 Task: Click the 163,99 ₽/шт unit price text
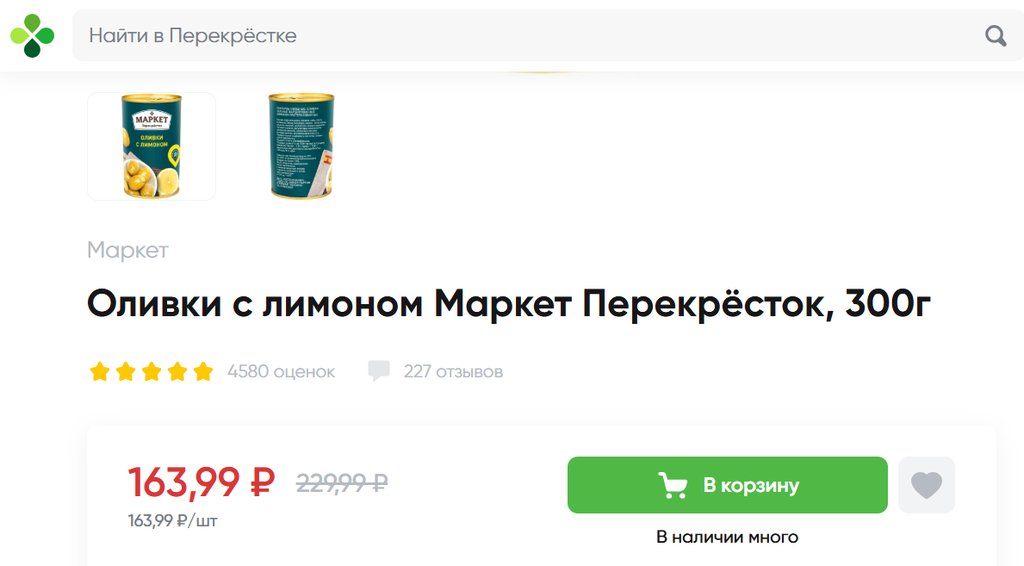(x=172, y=521)
